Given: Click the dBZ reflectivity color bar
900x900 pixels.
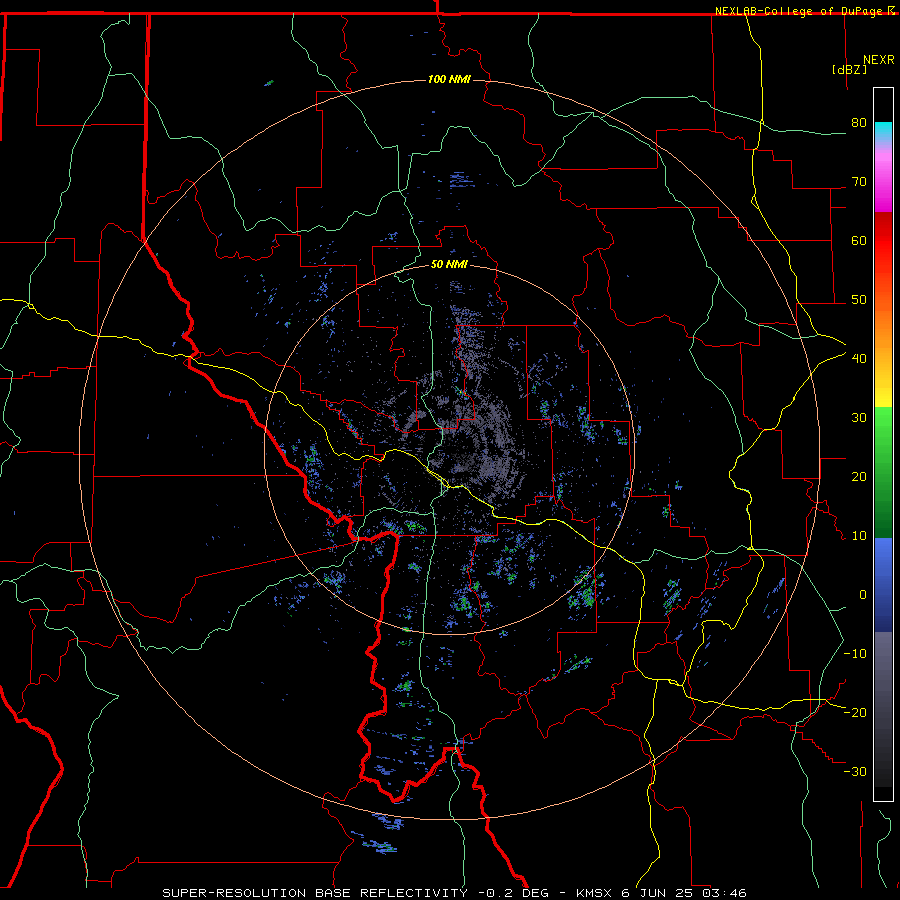Looking at the screenshot, I should pyautogui.click(x=883, y=444).
